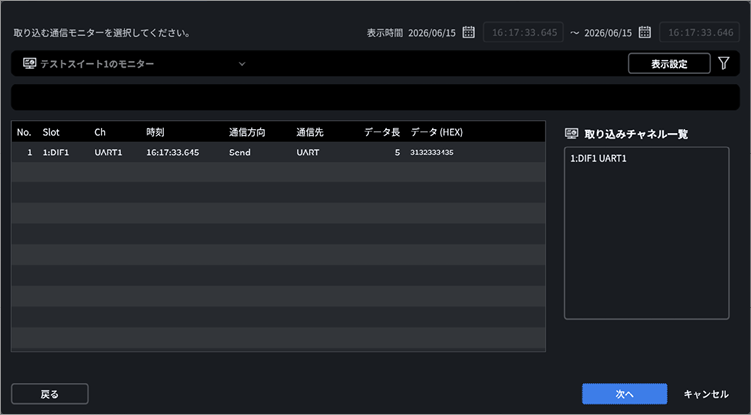The height and width of the screenshot is (415, 751).
Task: Expand the テストスイート1のモニター dropdown
Action: (x=242, y=64)
